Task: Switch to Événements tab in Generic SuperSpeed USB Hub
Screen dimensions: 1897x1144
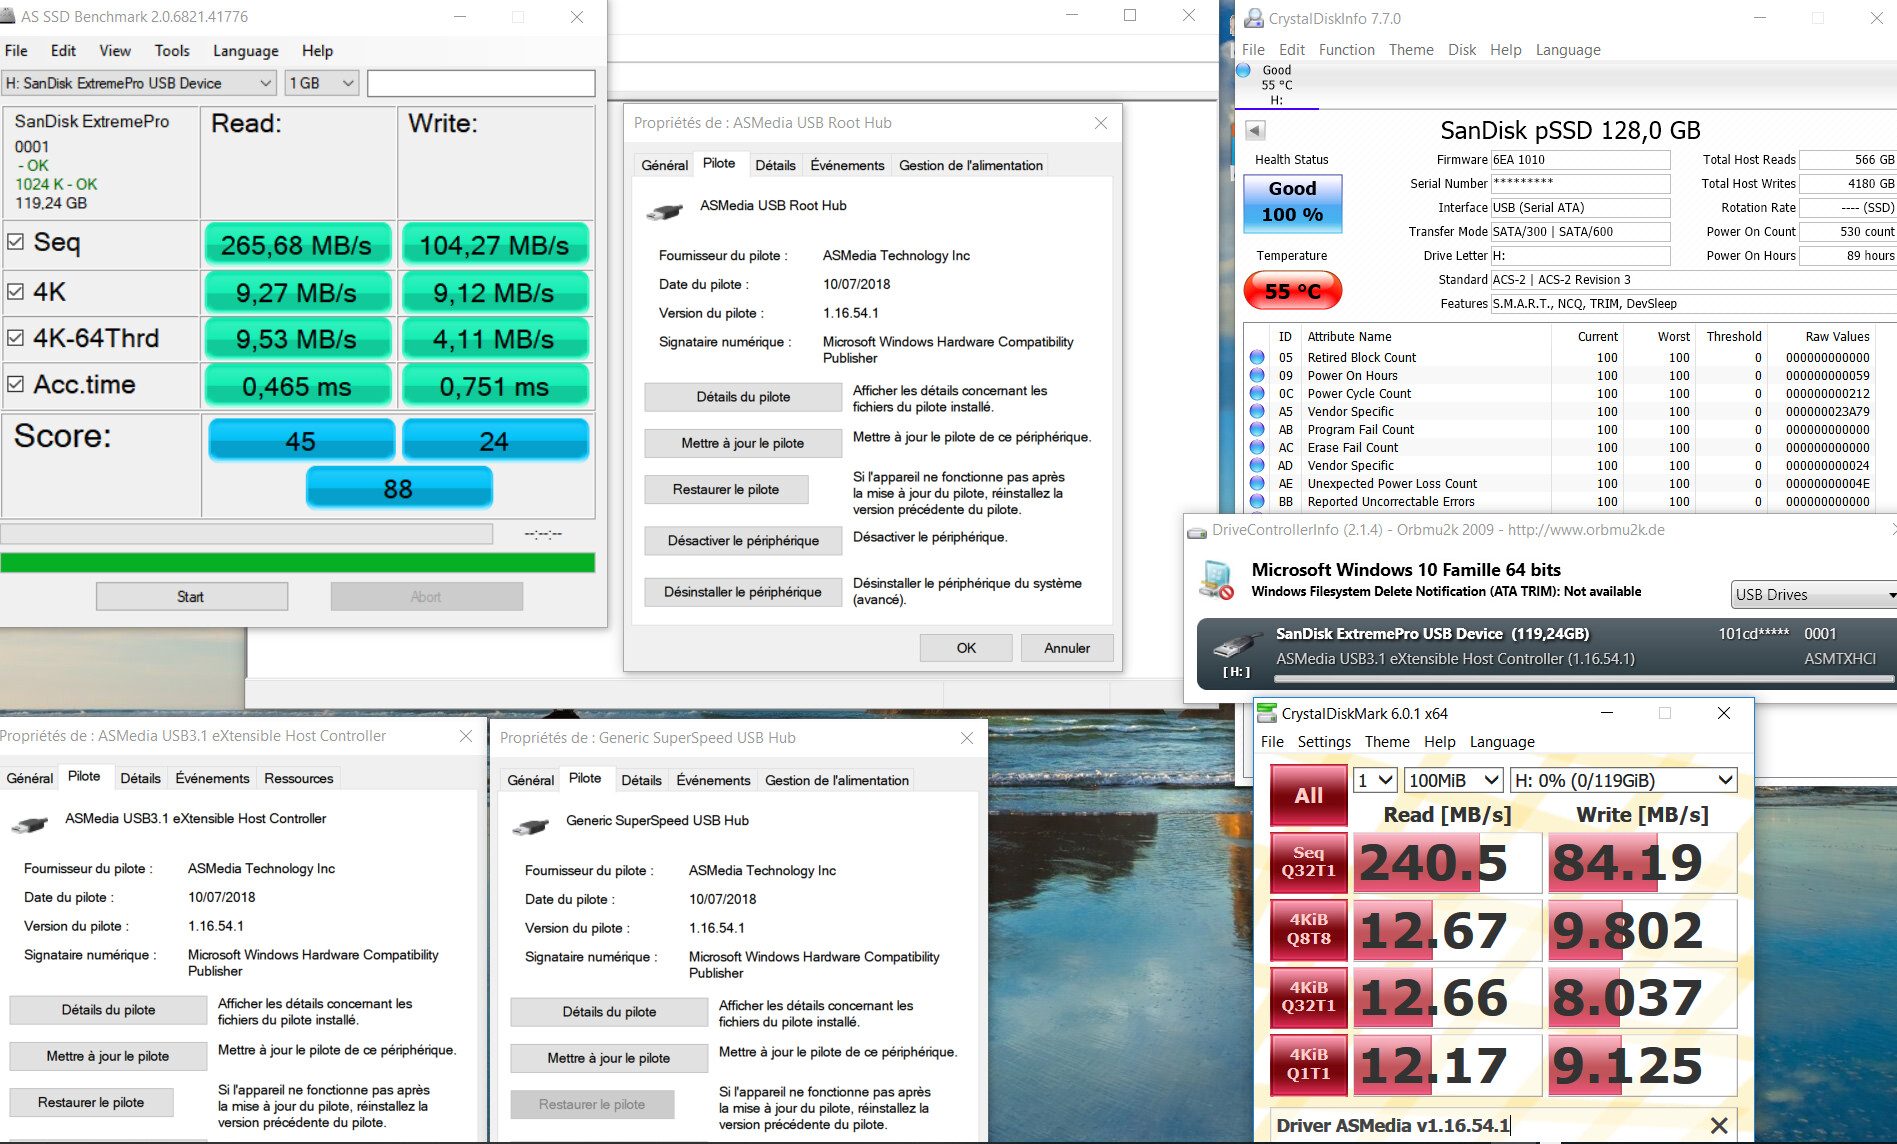Action: [x=713, y=781]
